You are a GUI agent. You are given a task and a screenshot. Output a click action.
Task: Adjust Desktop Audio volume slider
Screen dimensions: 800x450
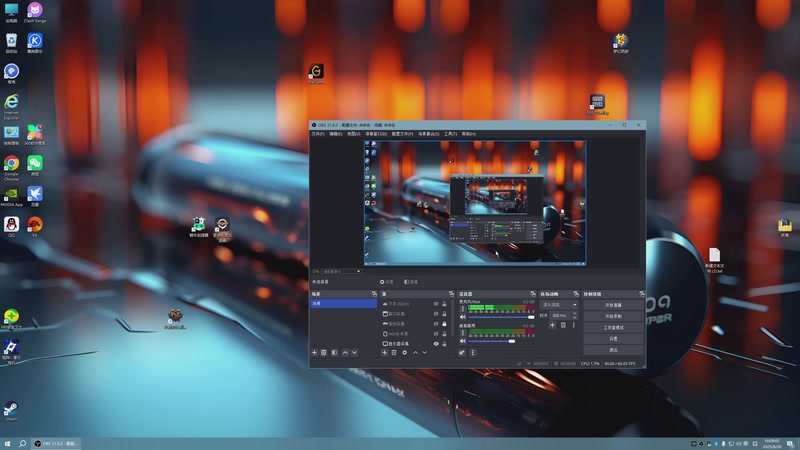(x=502, y=341)
